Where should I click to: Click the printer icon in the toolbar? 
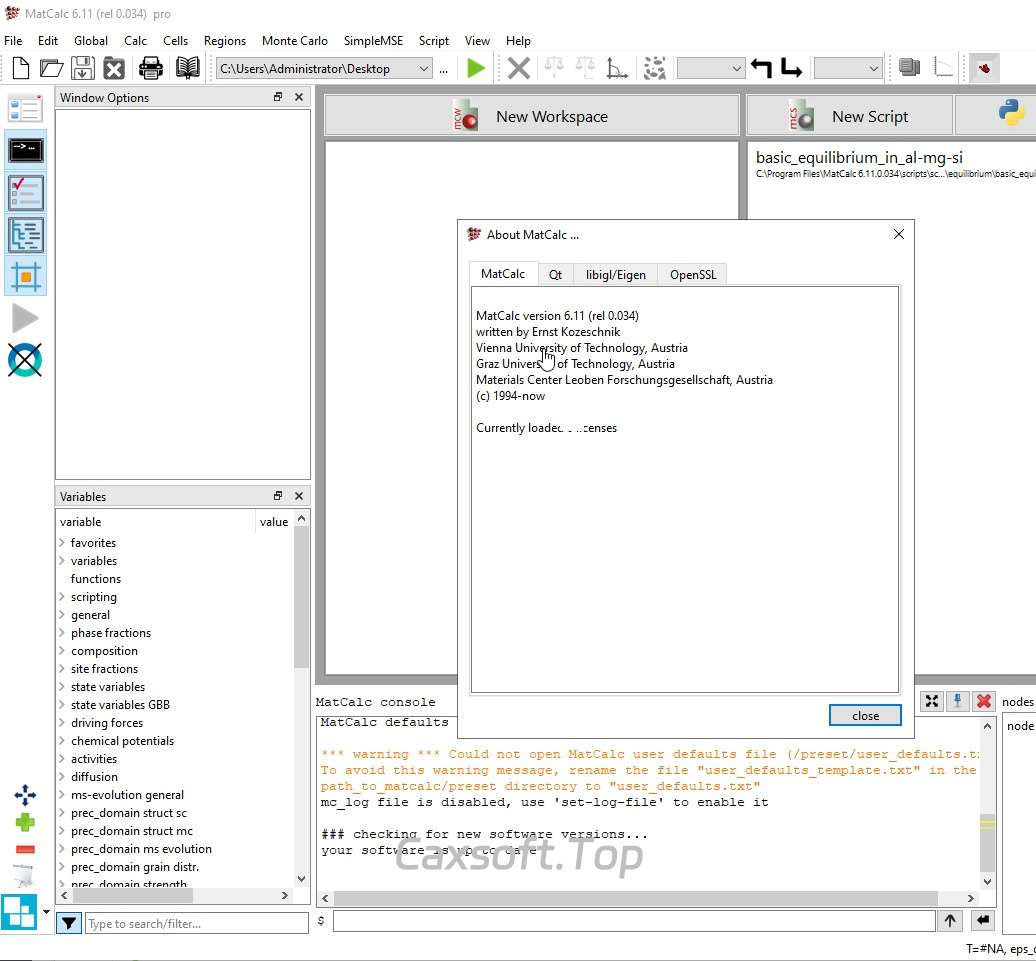tap(151, 68)
